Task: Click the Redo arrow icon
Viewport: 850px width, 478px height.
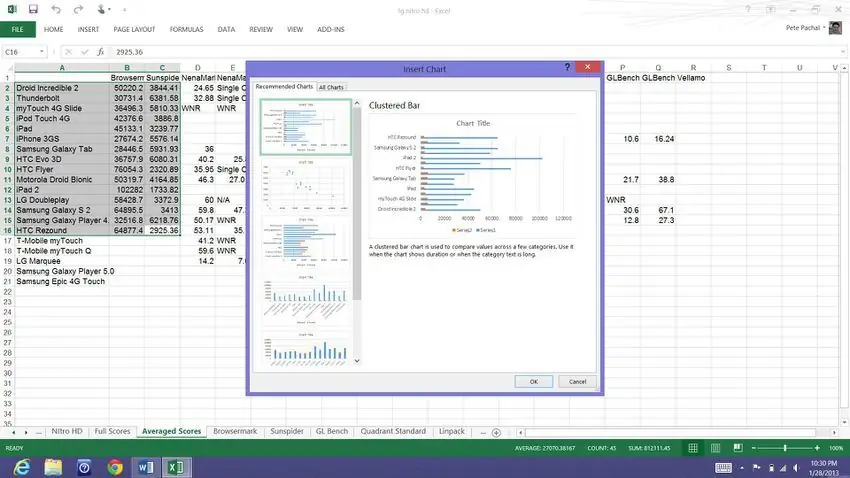Action: tap(78, 9)
